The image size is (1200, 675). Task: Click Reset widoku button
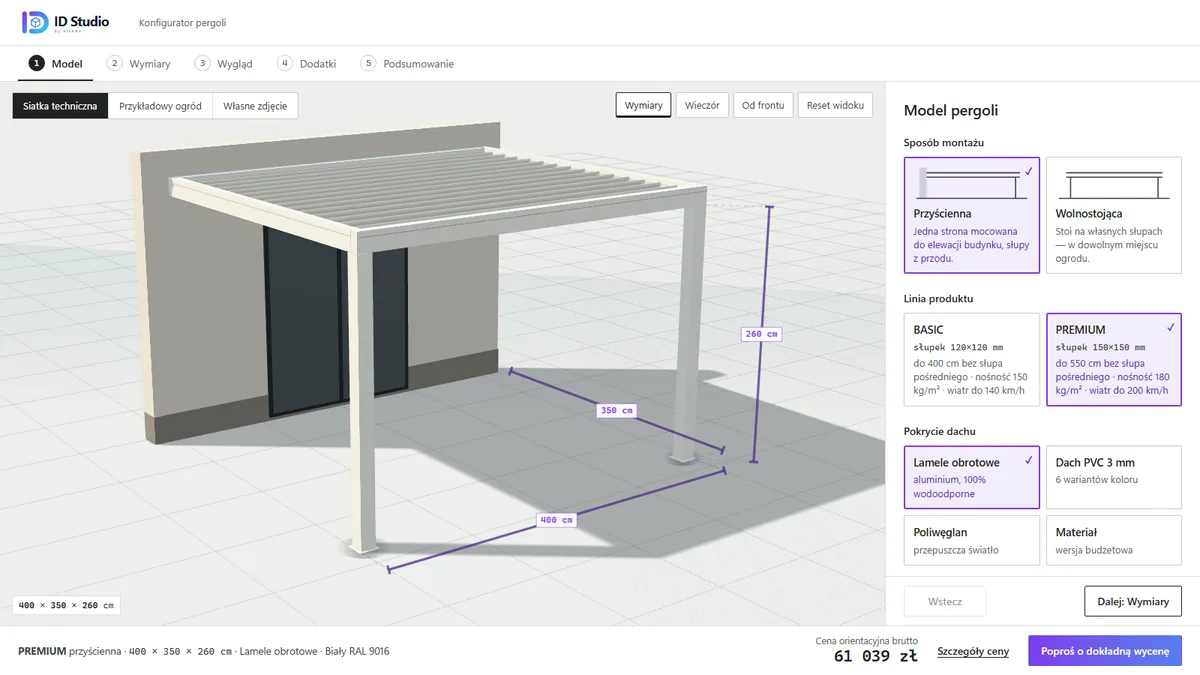(835, 105)
